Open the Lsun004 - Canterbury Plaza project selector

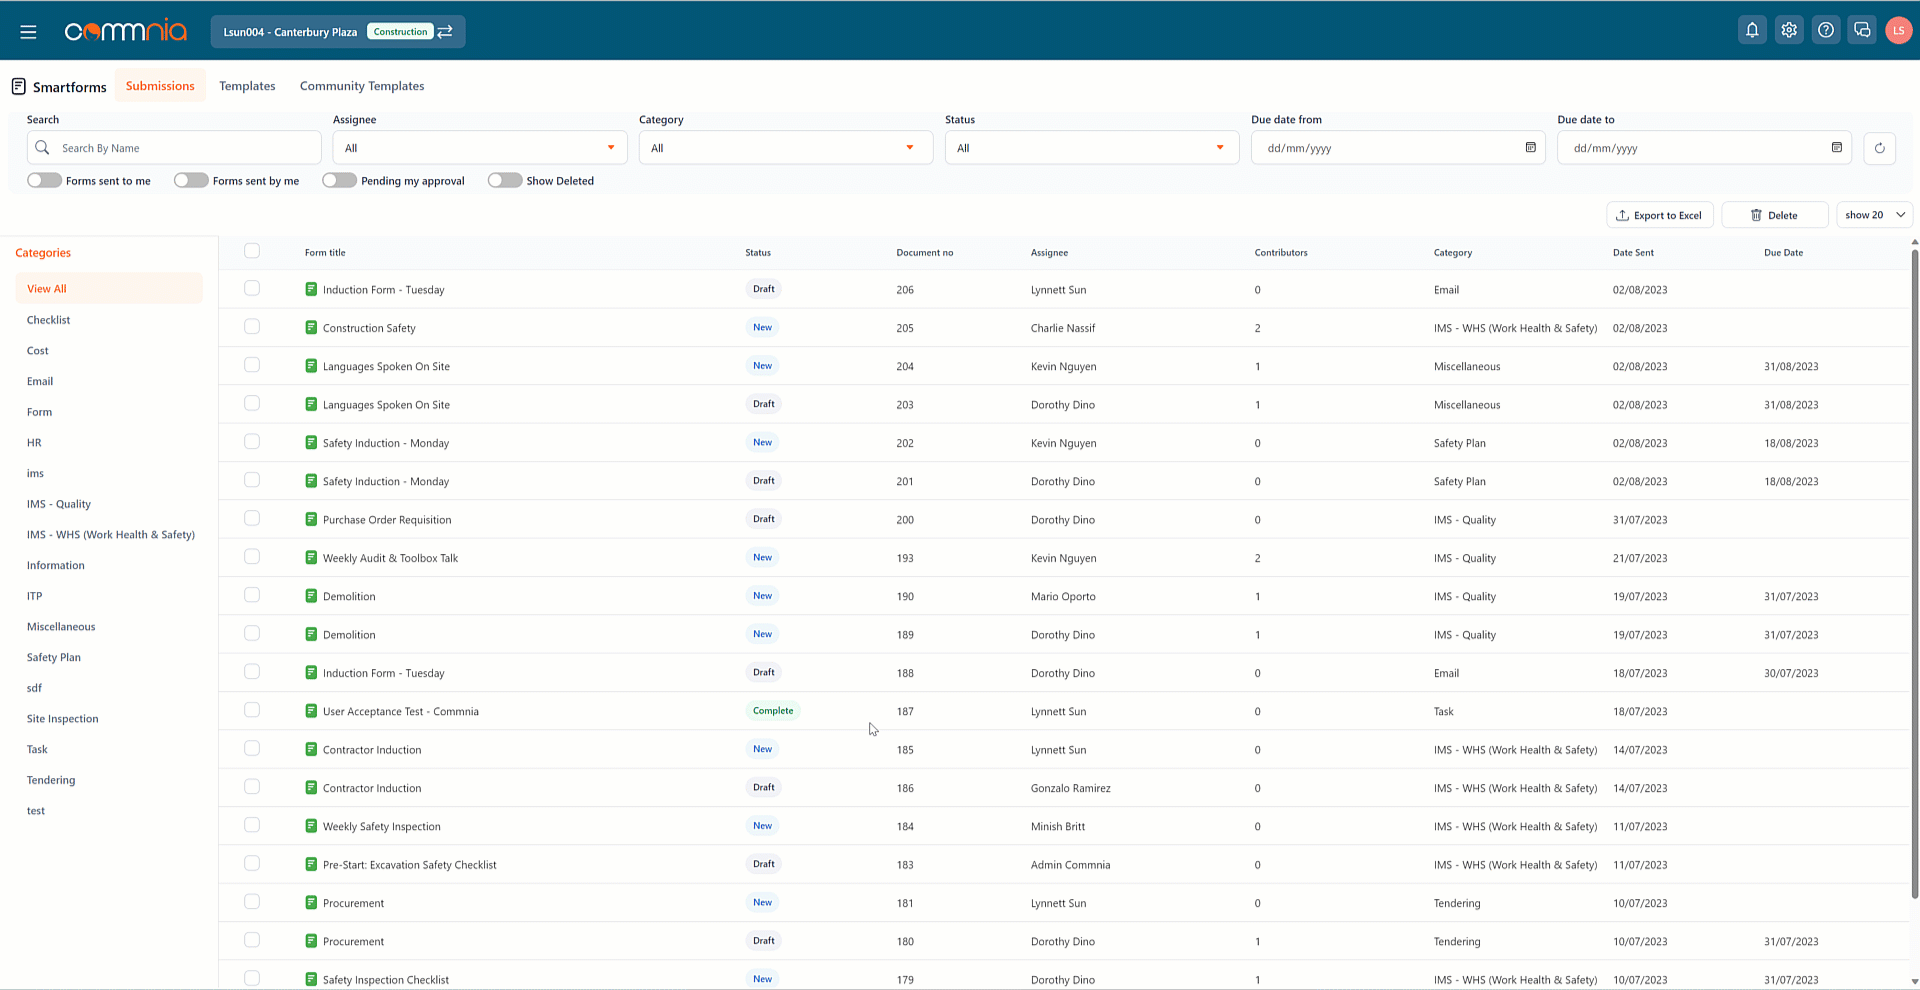(x=338, y=32)
